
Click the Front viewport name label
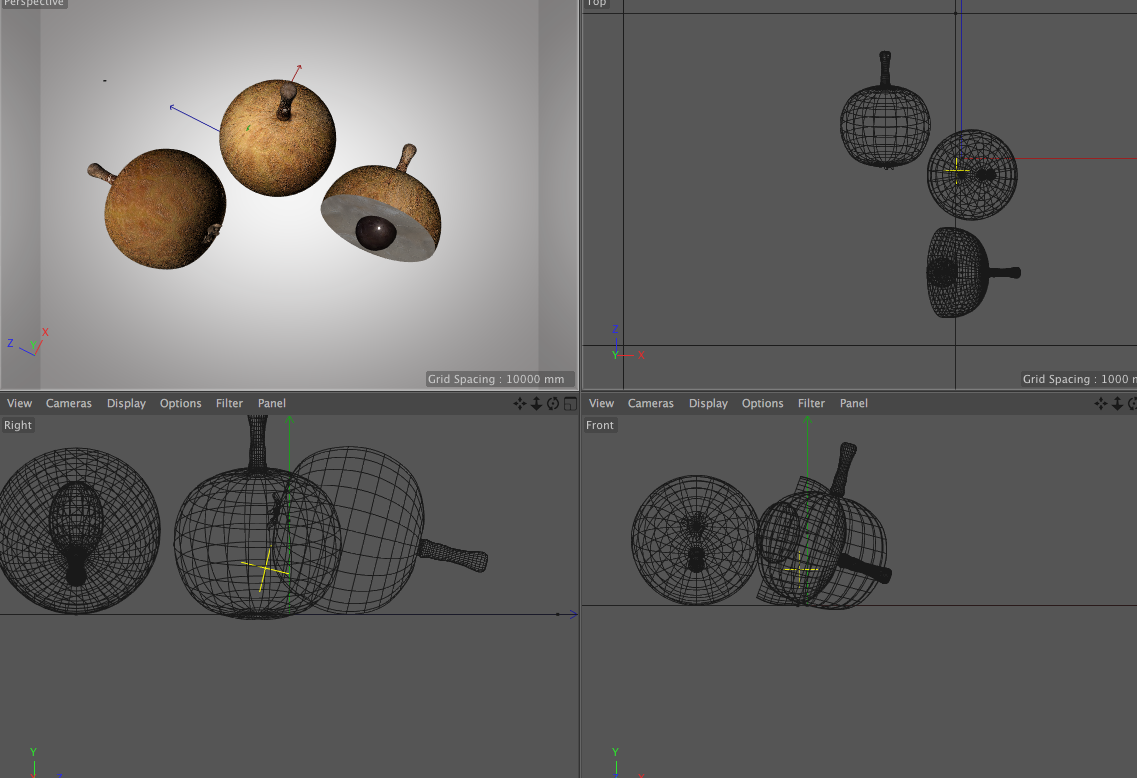click(600, 426)
